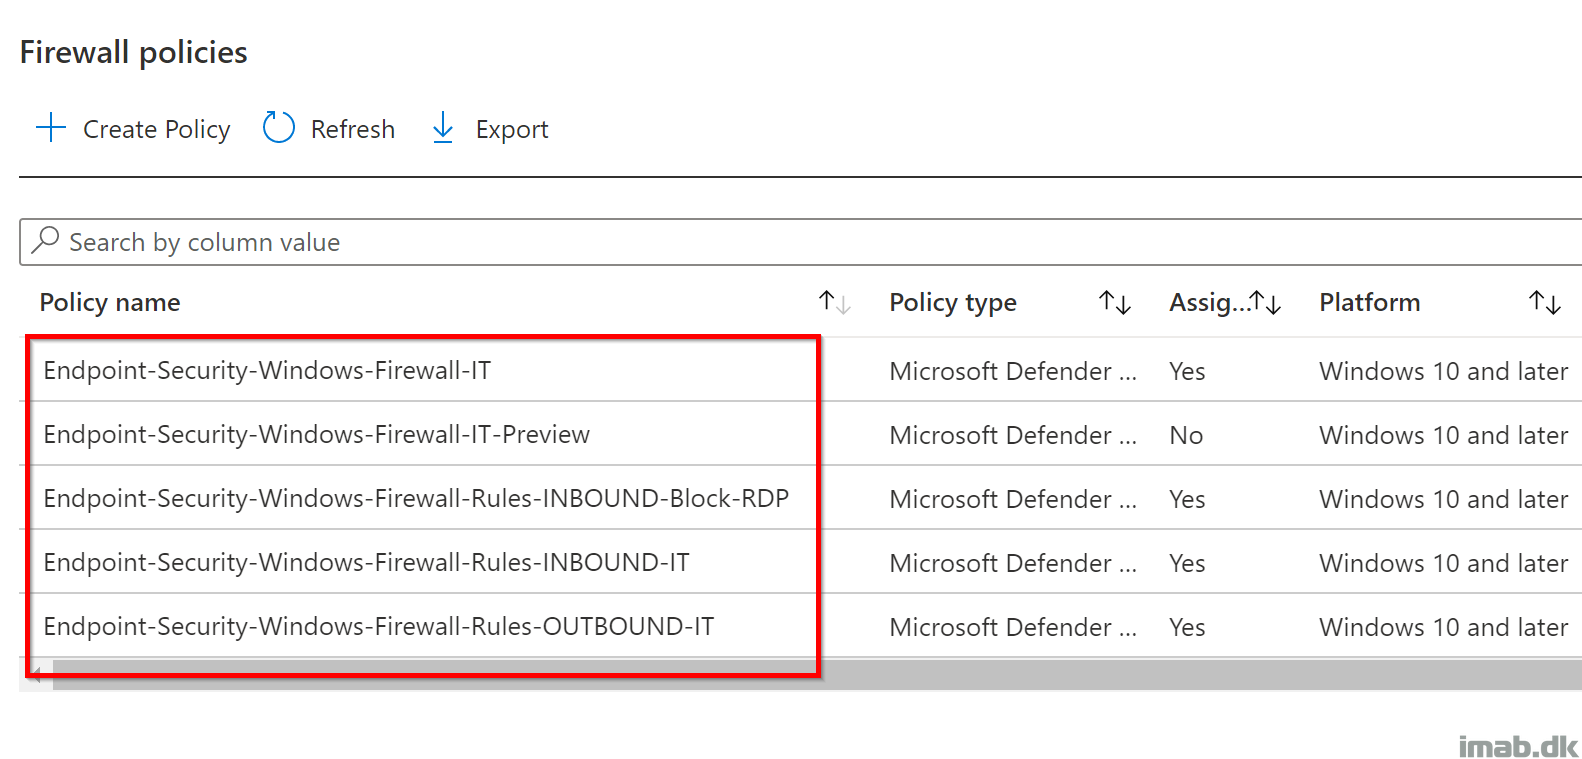Click the circular Refresh icon

click(x=278, y=128)
